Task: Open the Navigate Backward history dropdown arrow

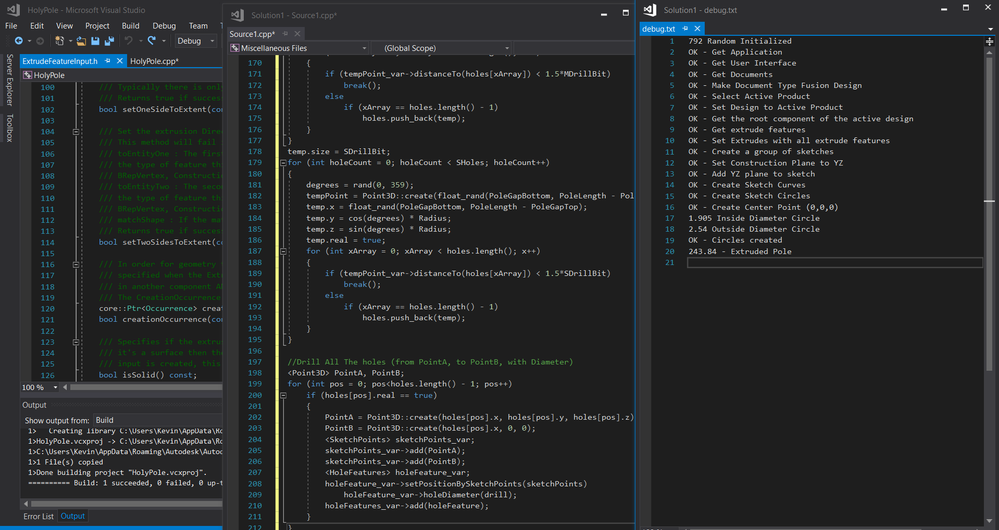Action: (x=28, y=41)
